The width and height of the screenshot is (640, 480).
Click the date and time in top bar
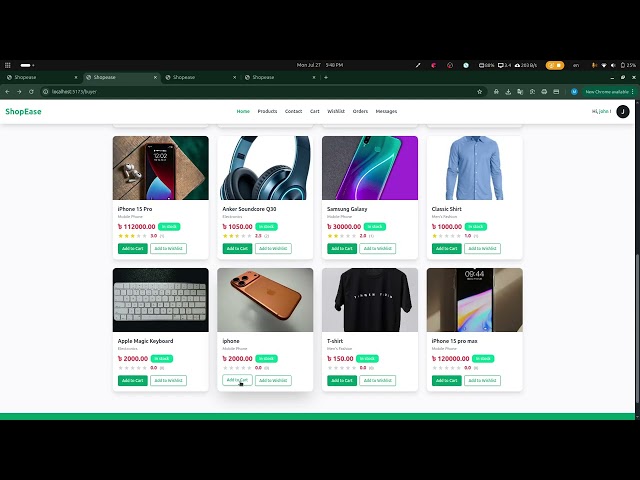coord(320,65)
